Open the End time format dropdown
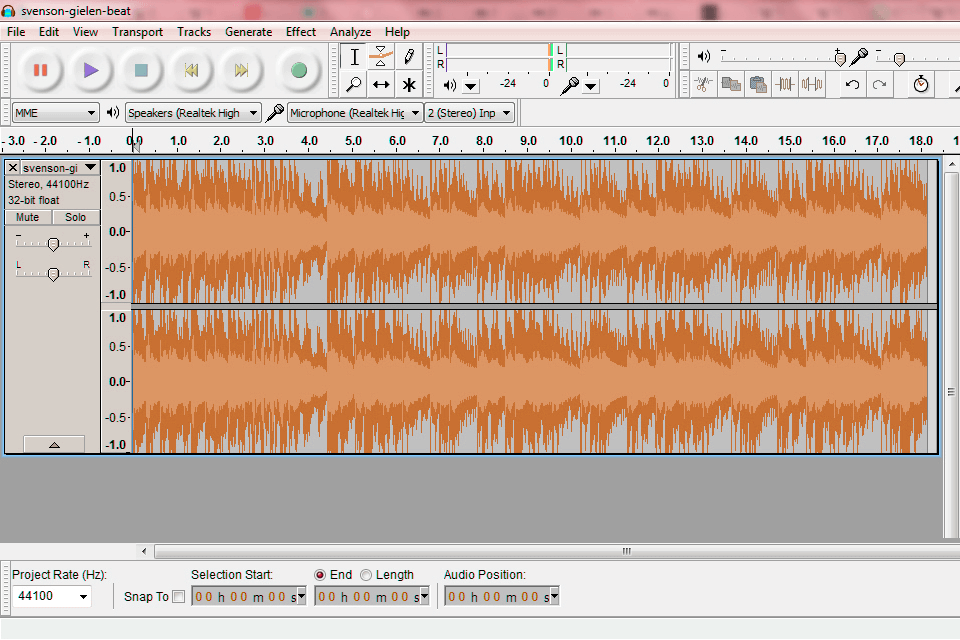Image resolution: width=960 pixels, height=640 pixels. click(424, 597)
